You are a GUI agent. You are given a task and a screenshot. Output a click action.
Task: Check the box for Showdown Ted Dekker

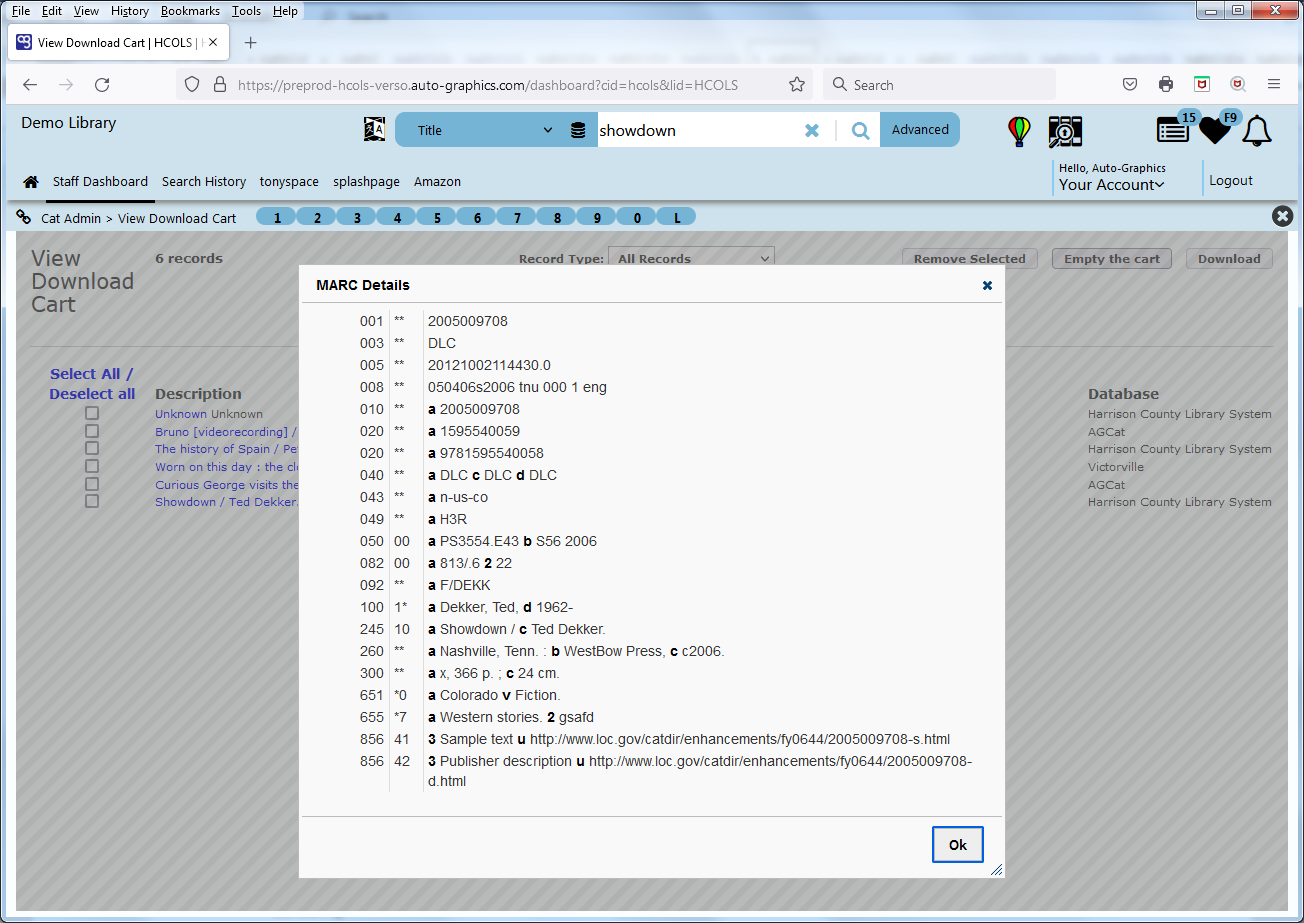[x=92, y=501]
